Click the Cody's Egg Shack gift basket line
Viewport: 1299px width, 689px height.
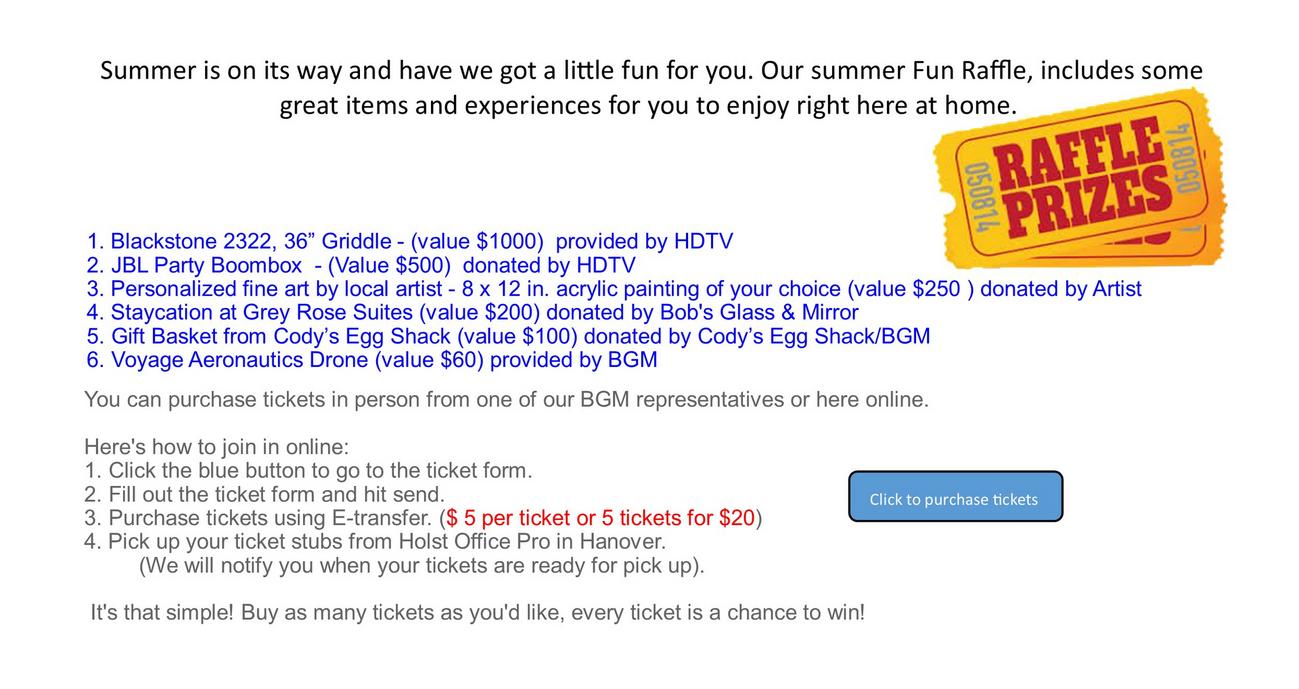(508, 337)
